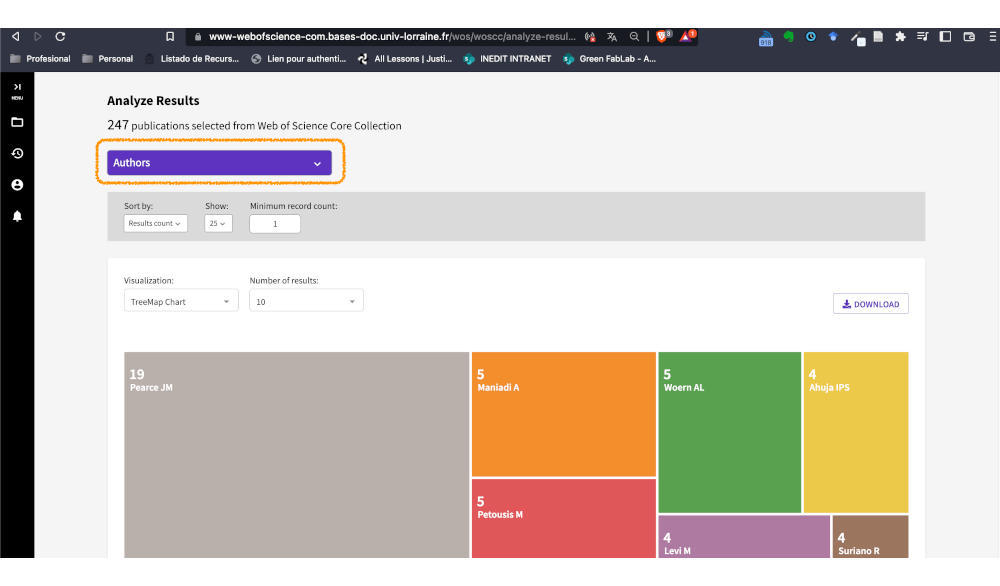Change the Show 25 dropdown

[x=218, y=224]
